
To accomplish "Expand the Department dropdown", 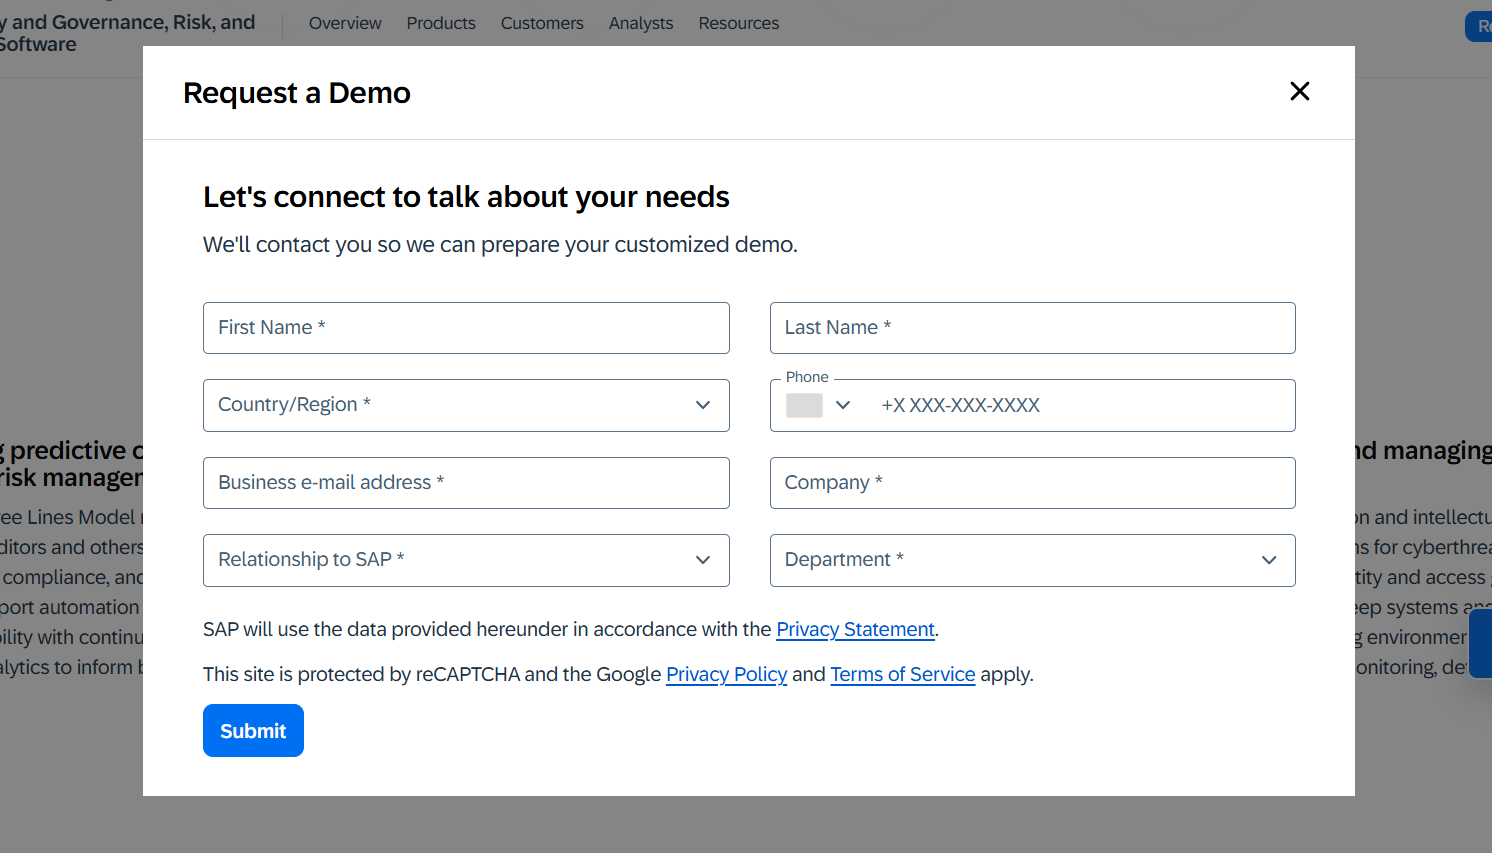I will tap(1032, 560).
